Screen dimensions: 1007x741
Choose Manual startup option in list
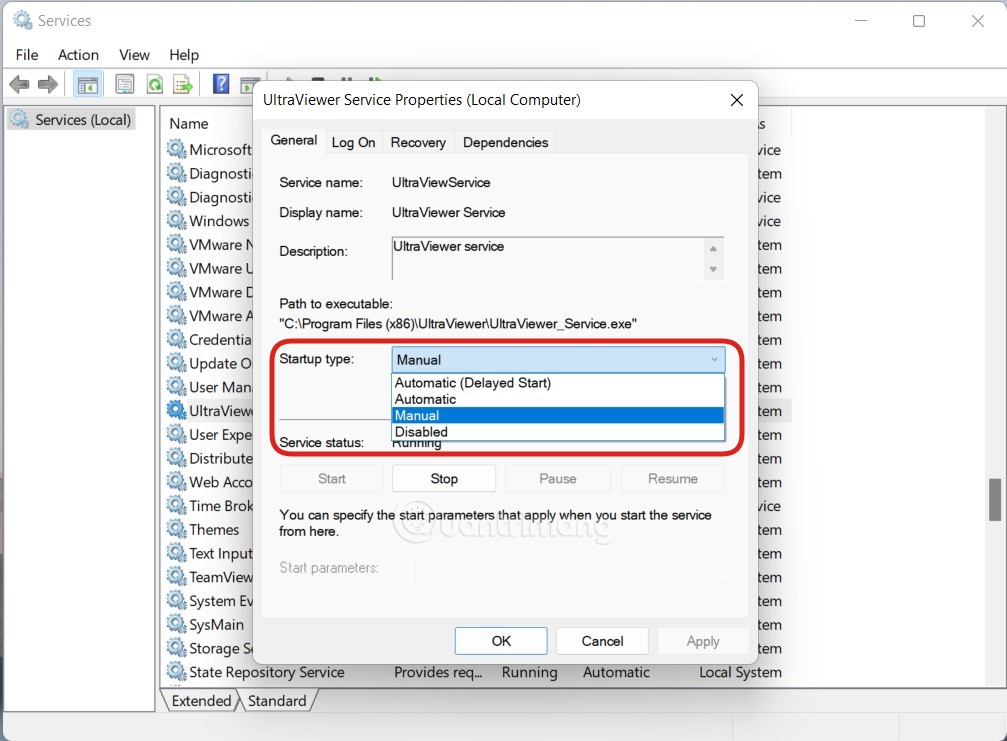click(x=557, y=415)
